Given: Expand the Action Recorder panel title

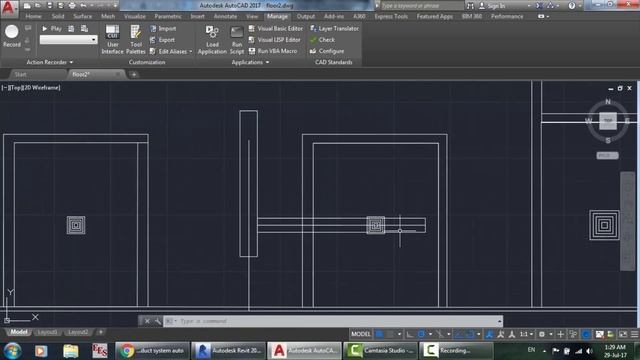Looking at the screenshot, I should [49, 62].
